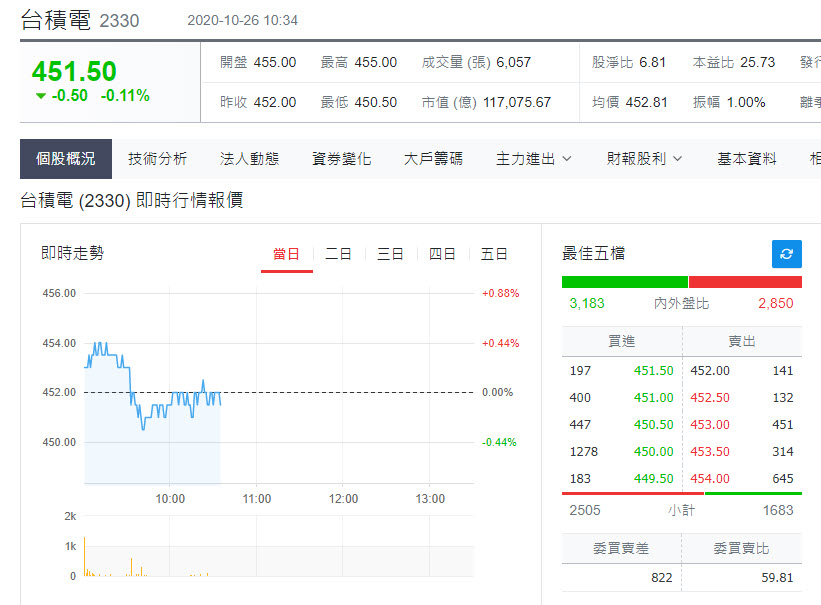Click the 小計 sell total 1683
Screen dimensions: 821x605
coord(778,510)
